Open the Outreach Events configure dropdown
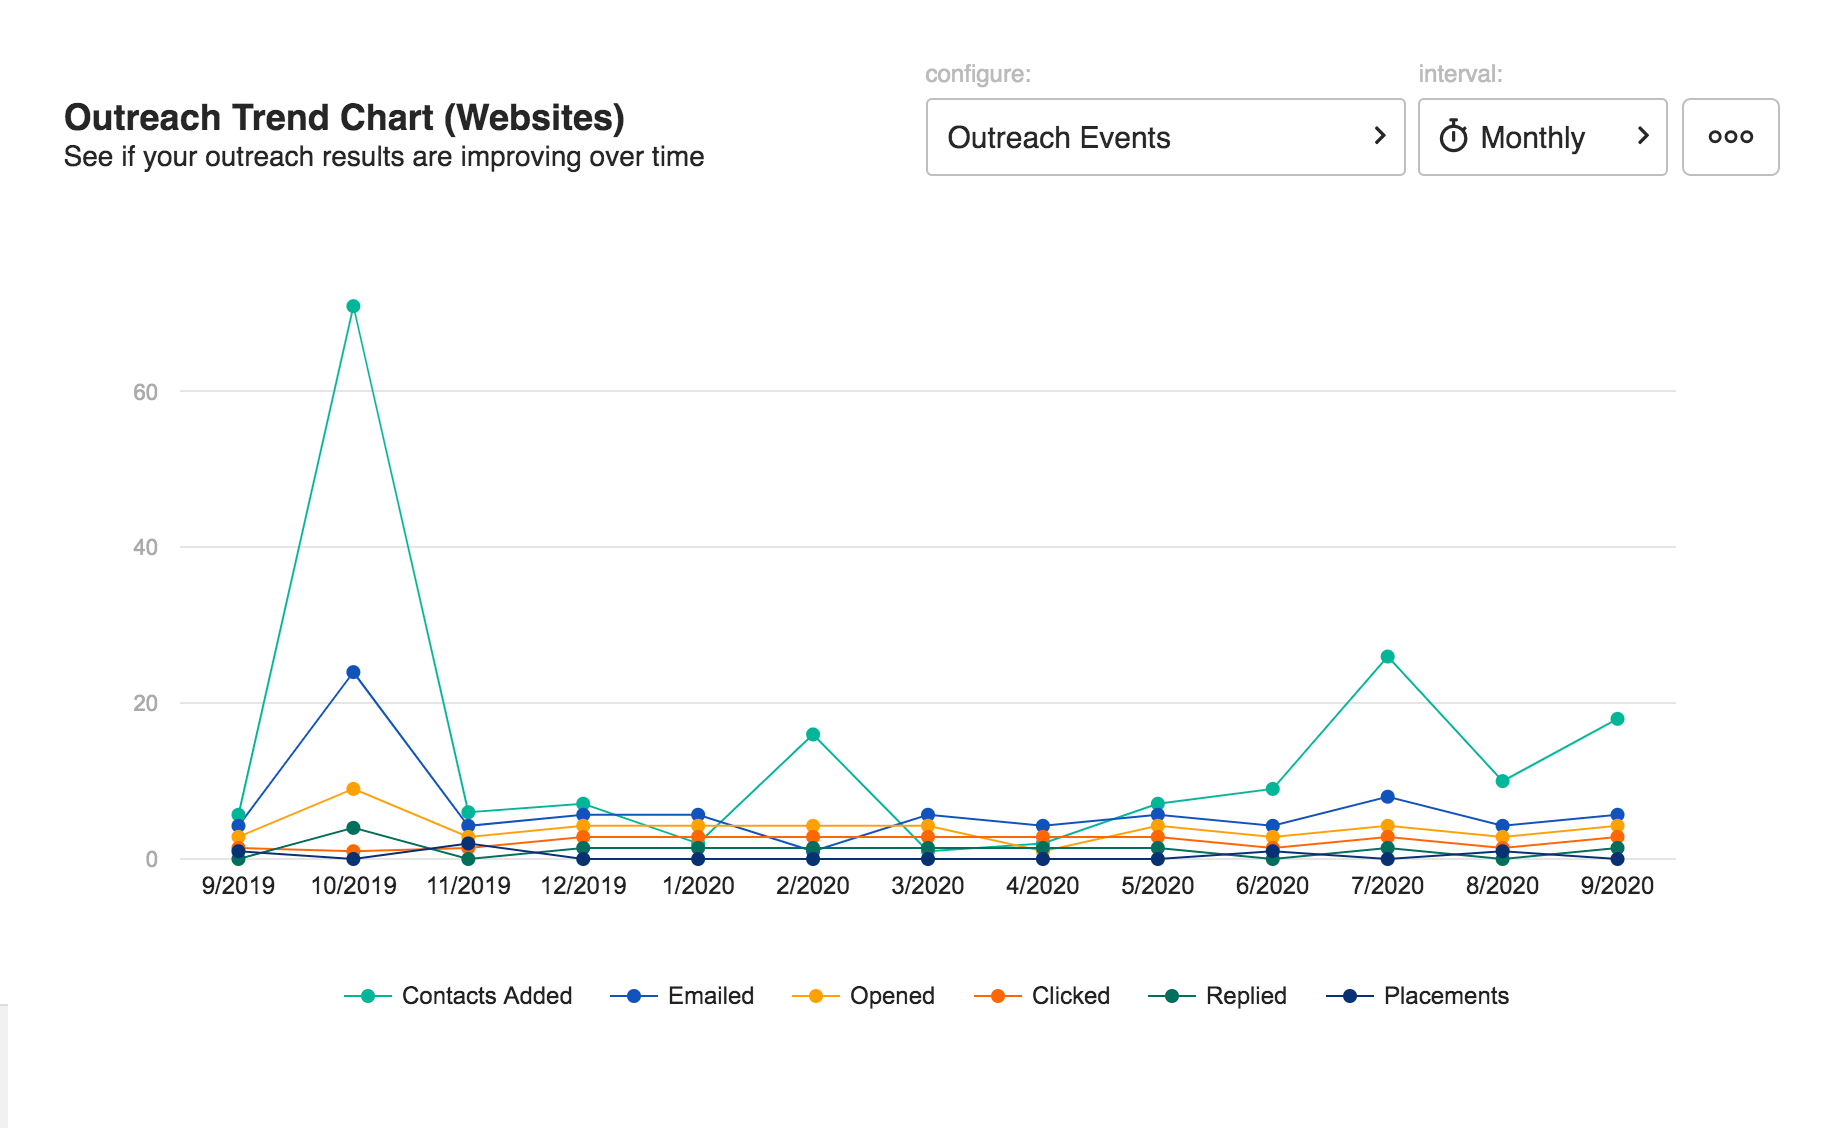 point(1164,137)
